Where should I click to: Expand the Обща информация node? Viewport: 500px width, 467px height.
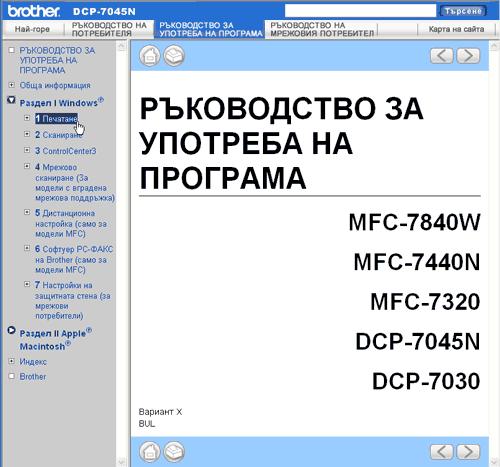11,85
